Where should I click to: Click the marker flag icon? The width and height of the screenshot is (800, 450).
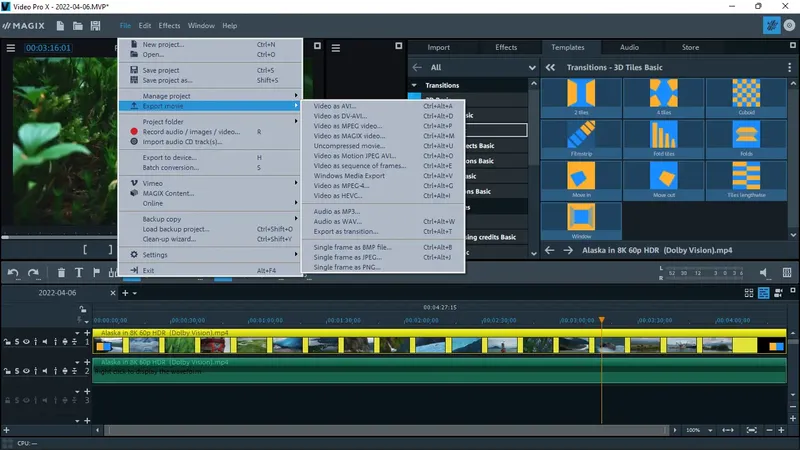click(96, 272)
